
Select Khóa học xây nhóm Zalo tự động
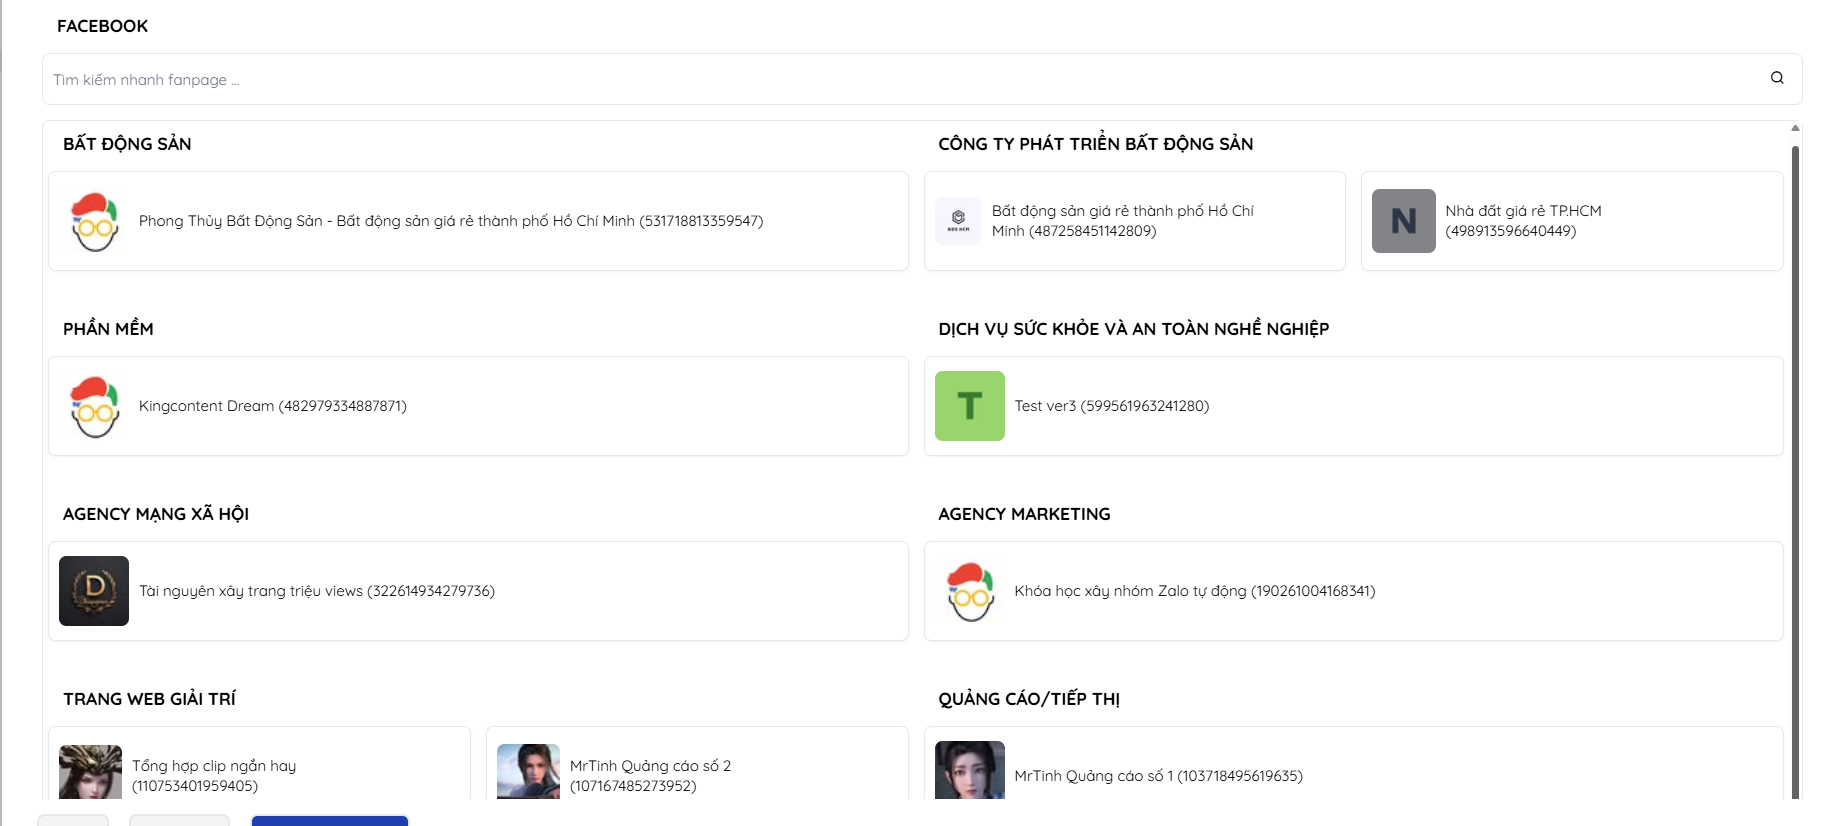[1194, 591]
